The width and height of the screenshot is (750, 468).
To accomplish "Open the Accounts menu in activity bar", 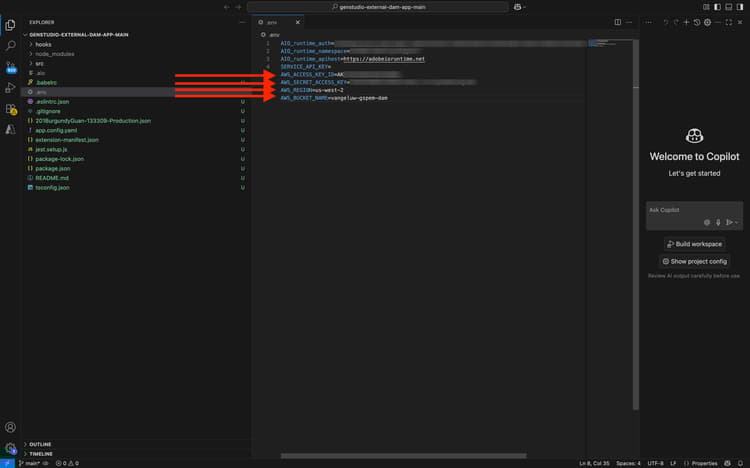I will (10, 427).
